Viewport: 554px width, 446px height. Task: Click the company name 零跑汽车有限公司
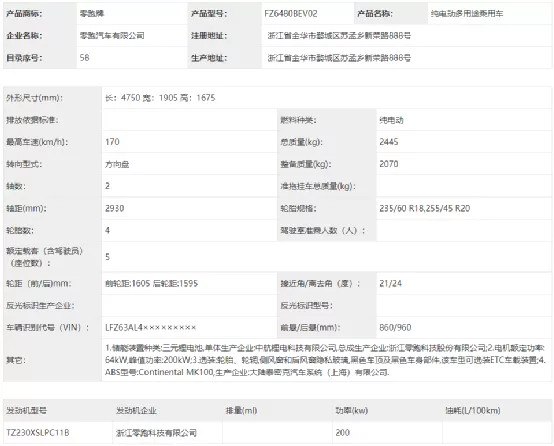[x=112, y=36]
